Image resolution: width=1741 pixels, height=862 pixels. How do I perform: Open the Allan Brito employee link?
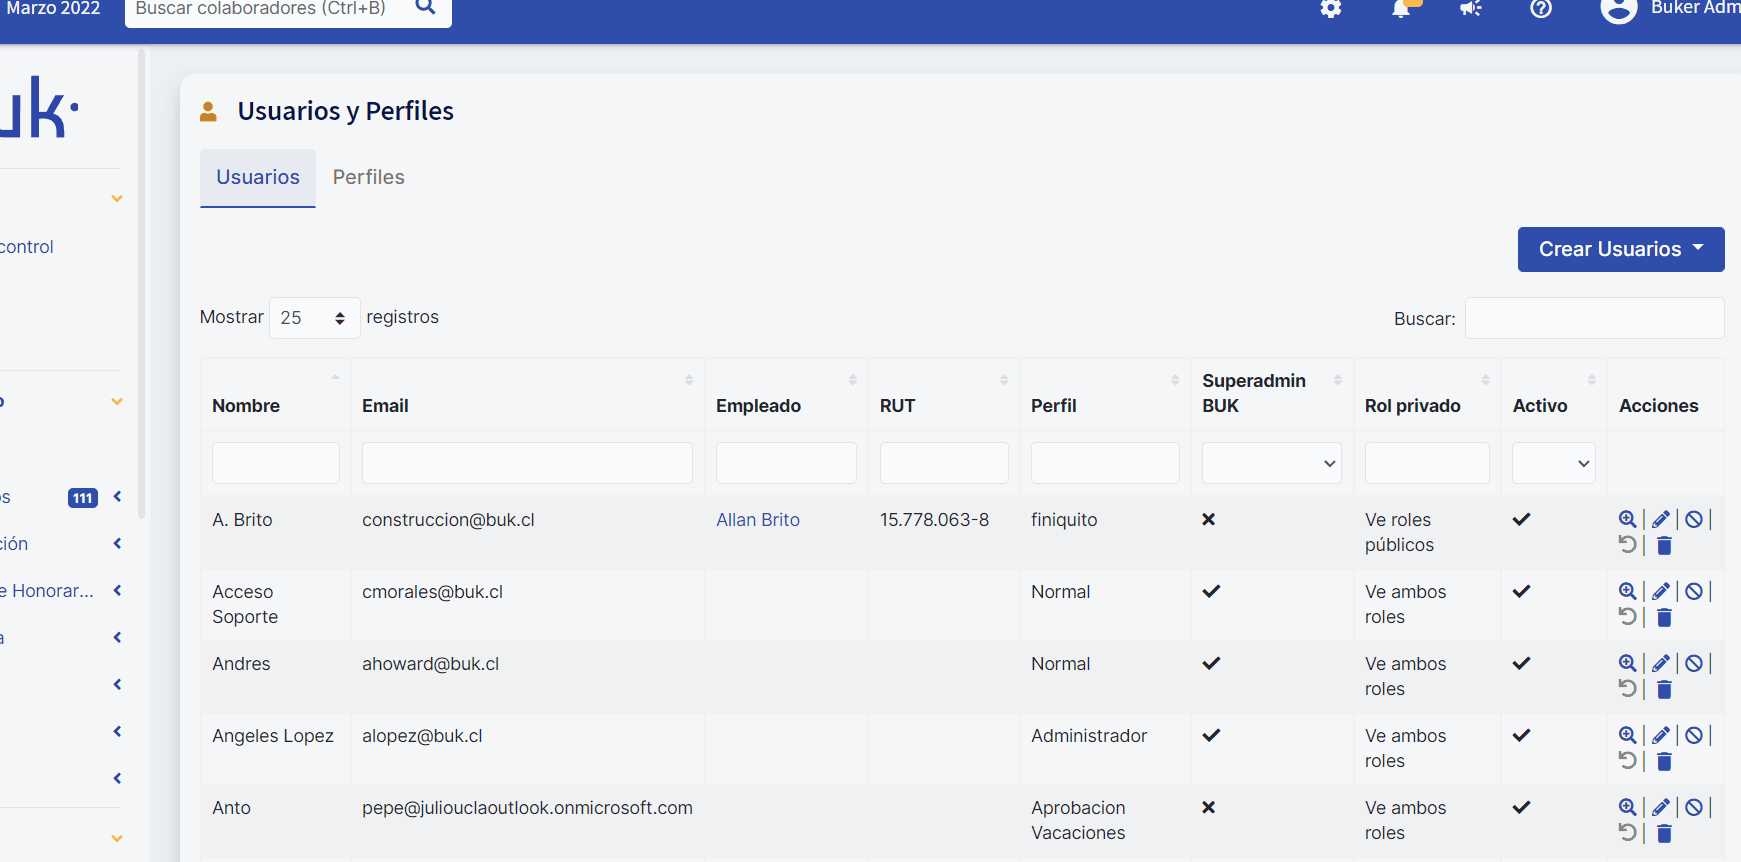(x=757, y=520)
